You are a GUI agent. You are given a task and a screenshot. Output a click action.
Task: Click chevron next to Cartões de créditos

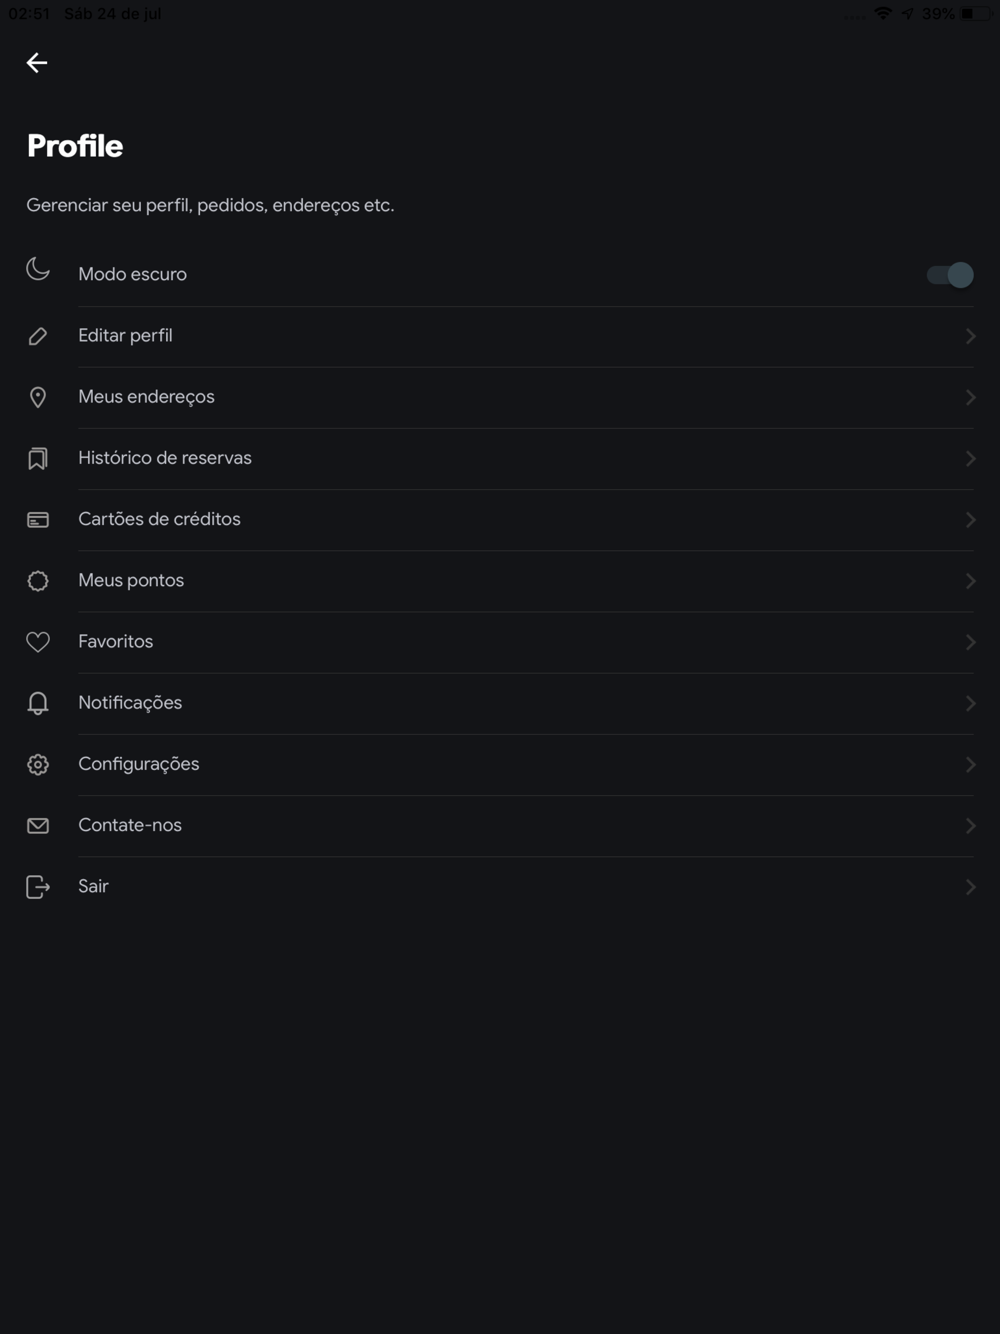970,520
